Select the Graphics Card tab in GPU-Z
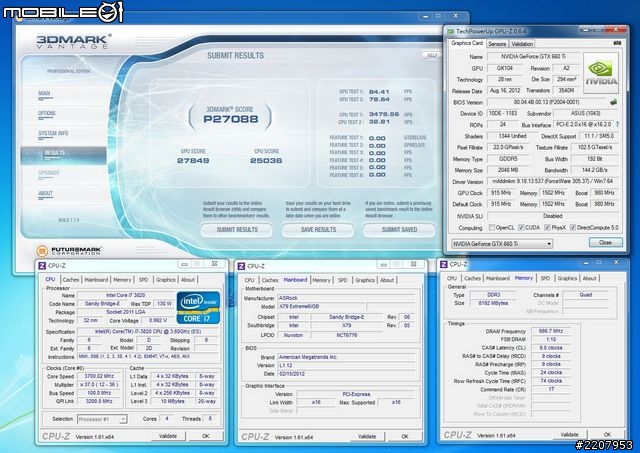The width and height of the screenshot is (640, 453). pos(467,43)
